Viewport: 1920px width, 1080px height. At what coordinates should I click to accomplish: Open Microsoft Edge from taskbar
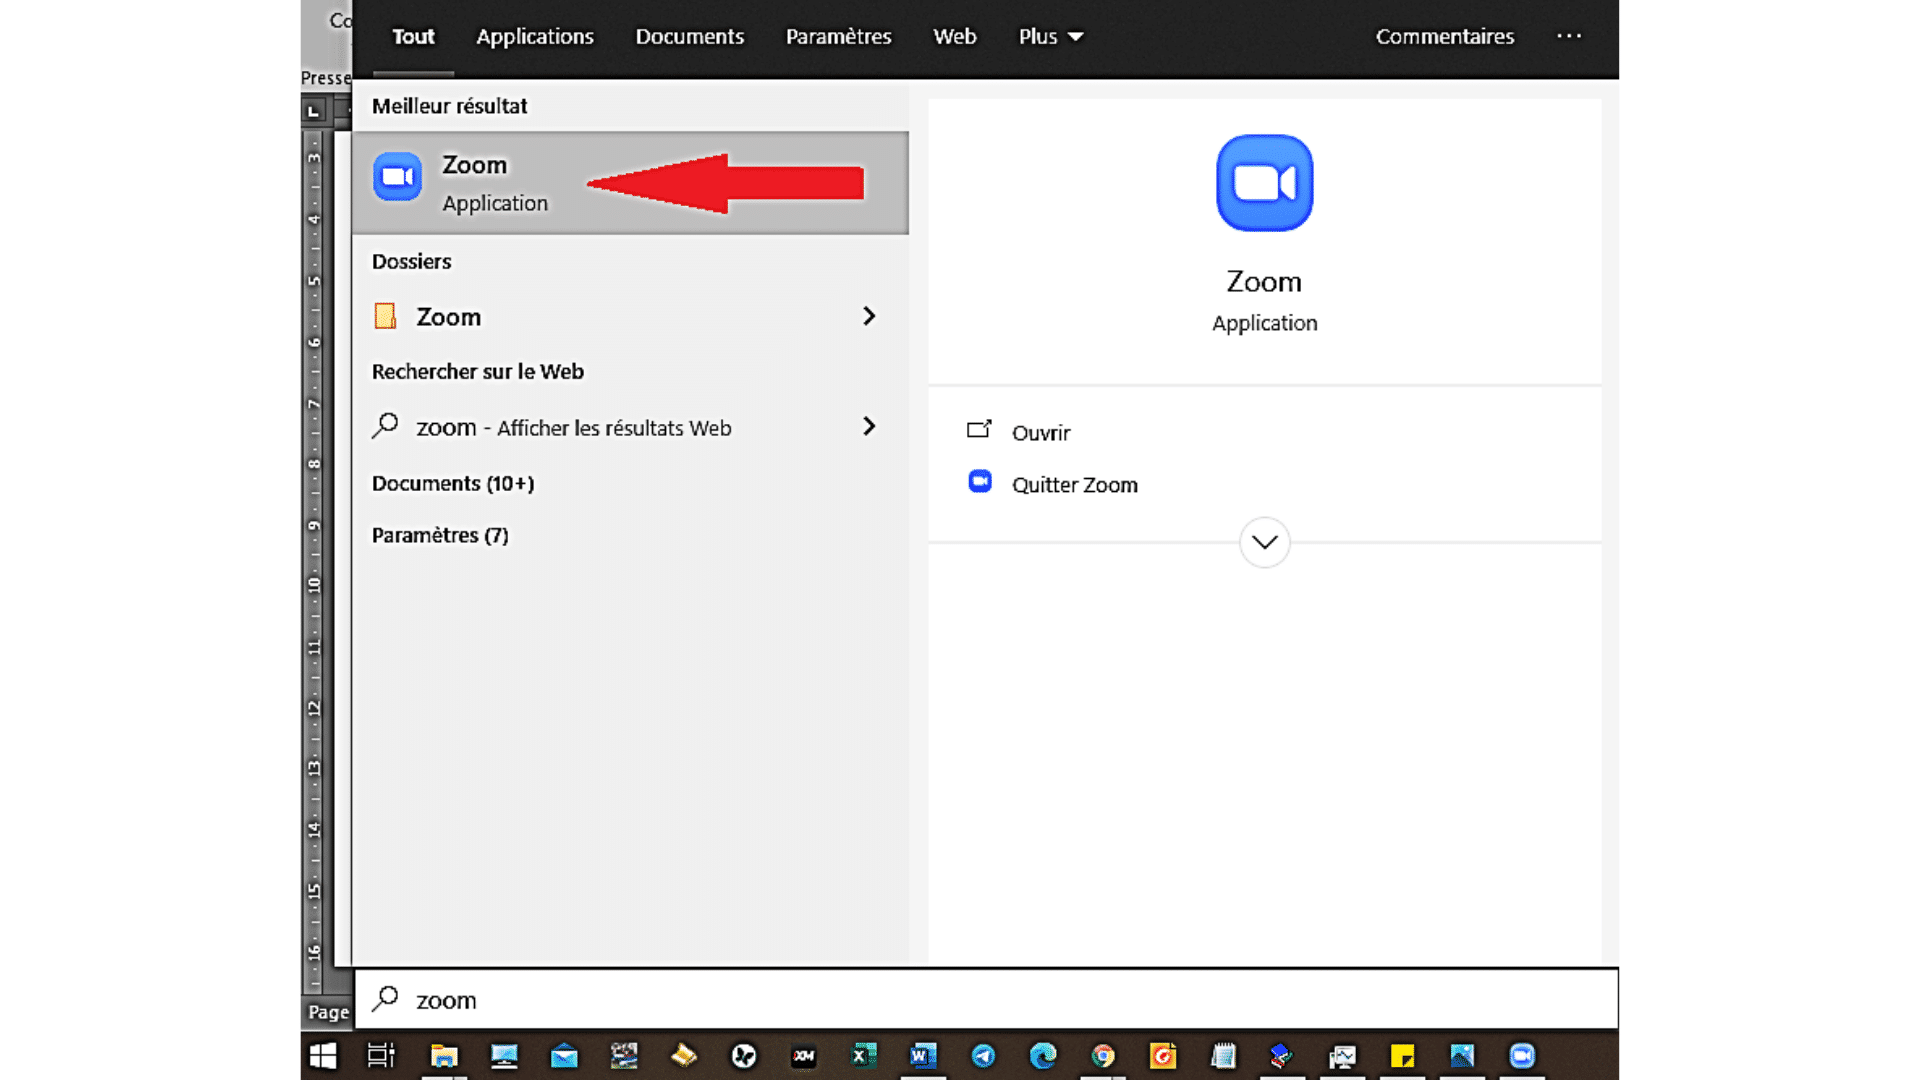click(x=1043, y=1056)
